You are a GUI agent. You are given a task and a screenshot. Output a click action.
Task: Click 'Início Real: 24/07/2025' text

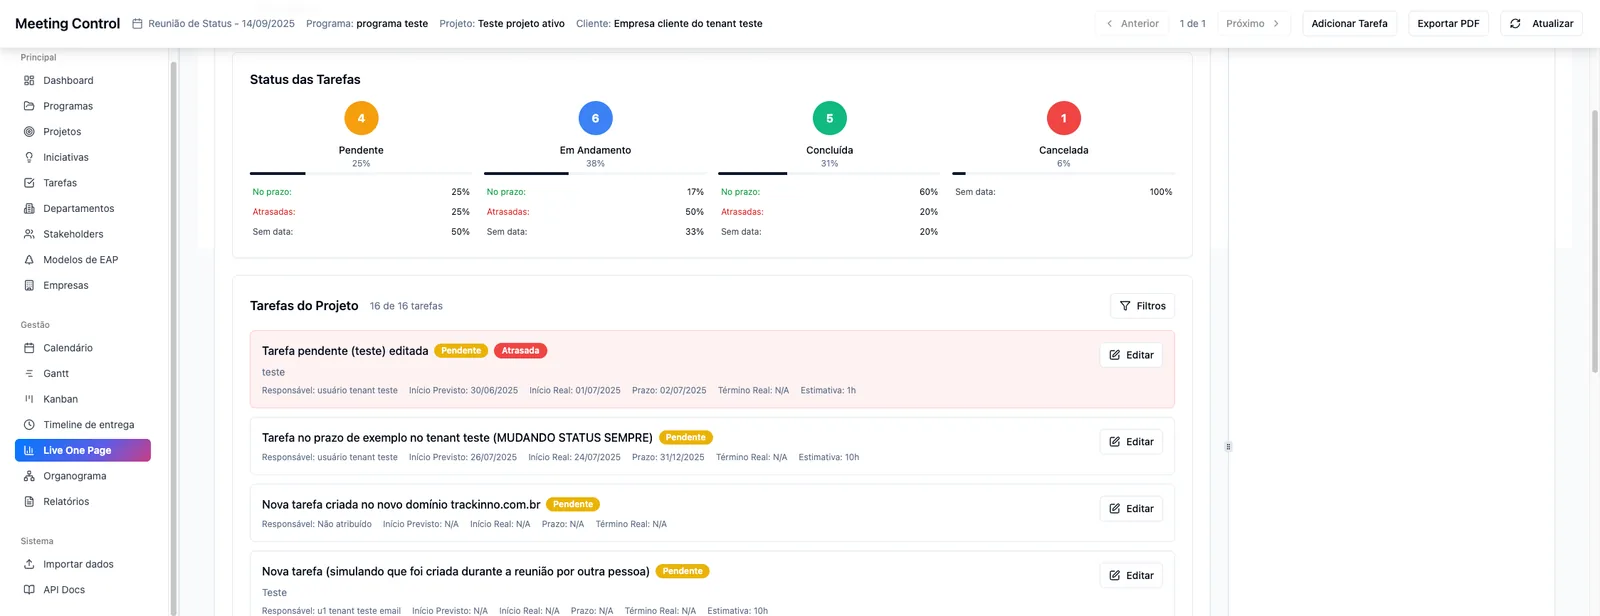(x=574, y=458)
